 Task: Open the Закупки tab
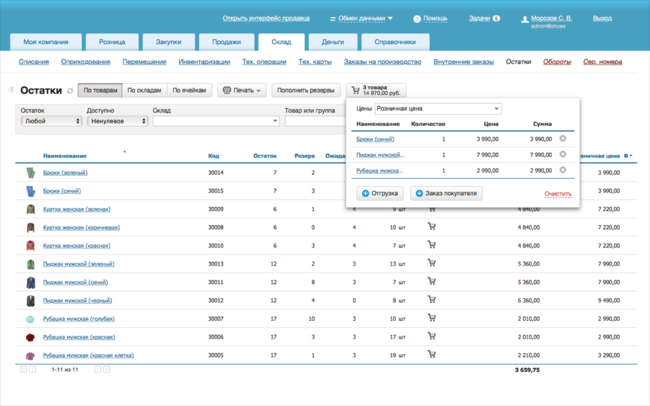click(x=169, y=42)
